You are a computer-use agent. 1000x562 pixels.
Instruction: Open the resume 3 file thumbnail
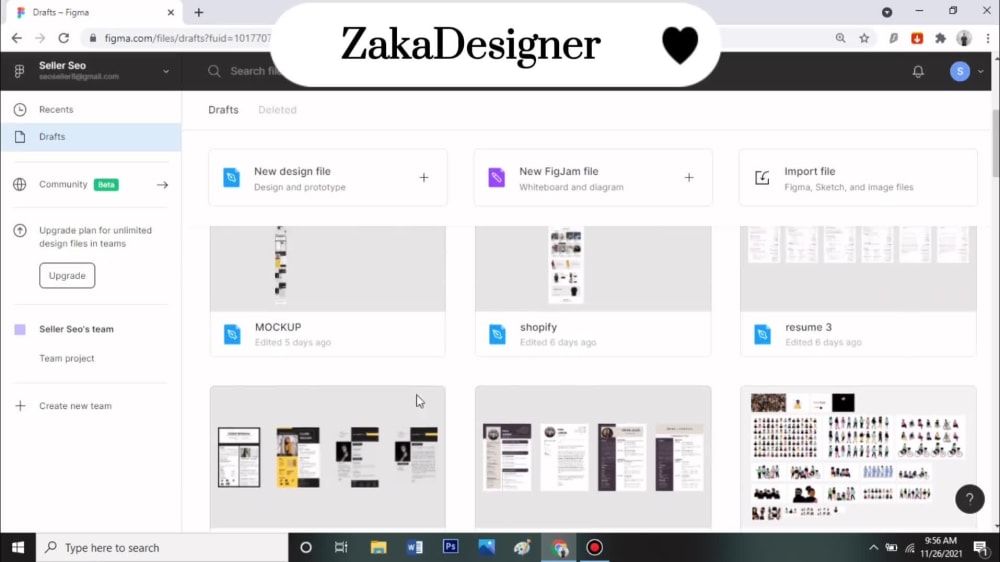pos(858,269)
